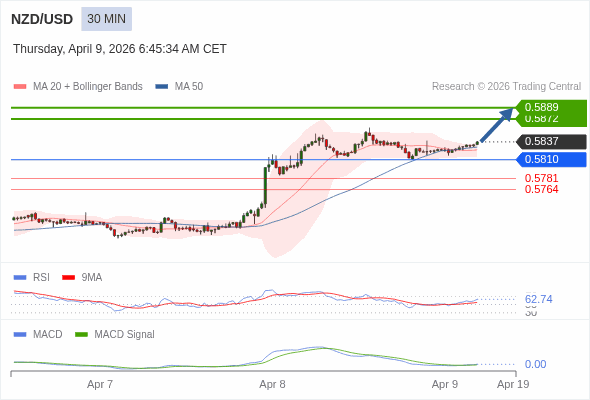Click the MA 20 + Bollinger Bands legend swatch

(20, 87)
